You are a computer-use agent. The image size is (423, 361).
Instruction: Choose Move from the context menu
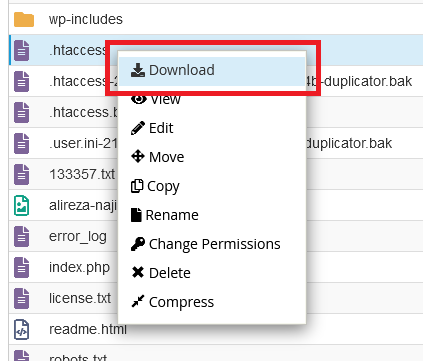[x=212, y=157]
